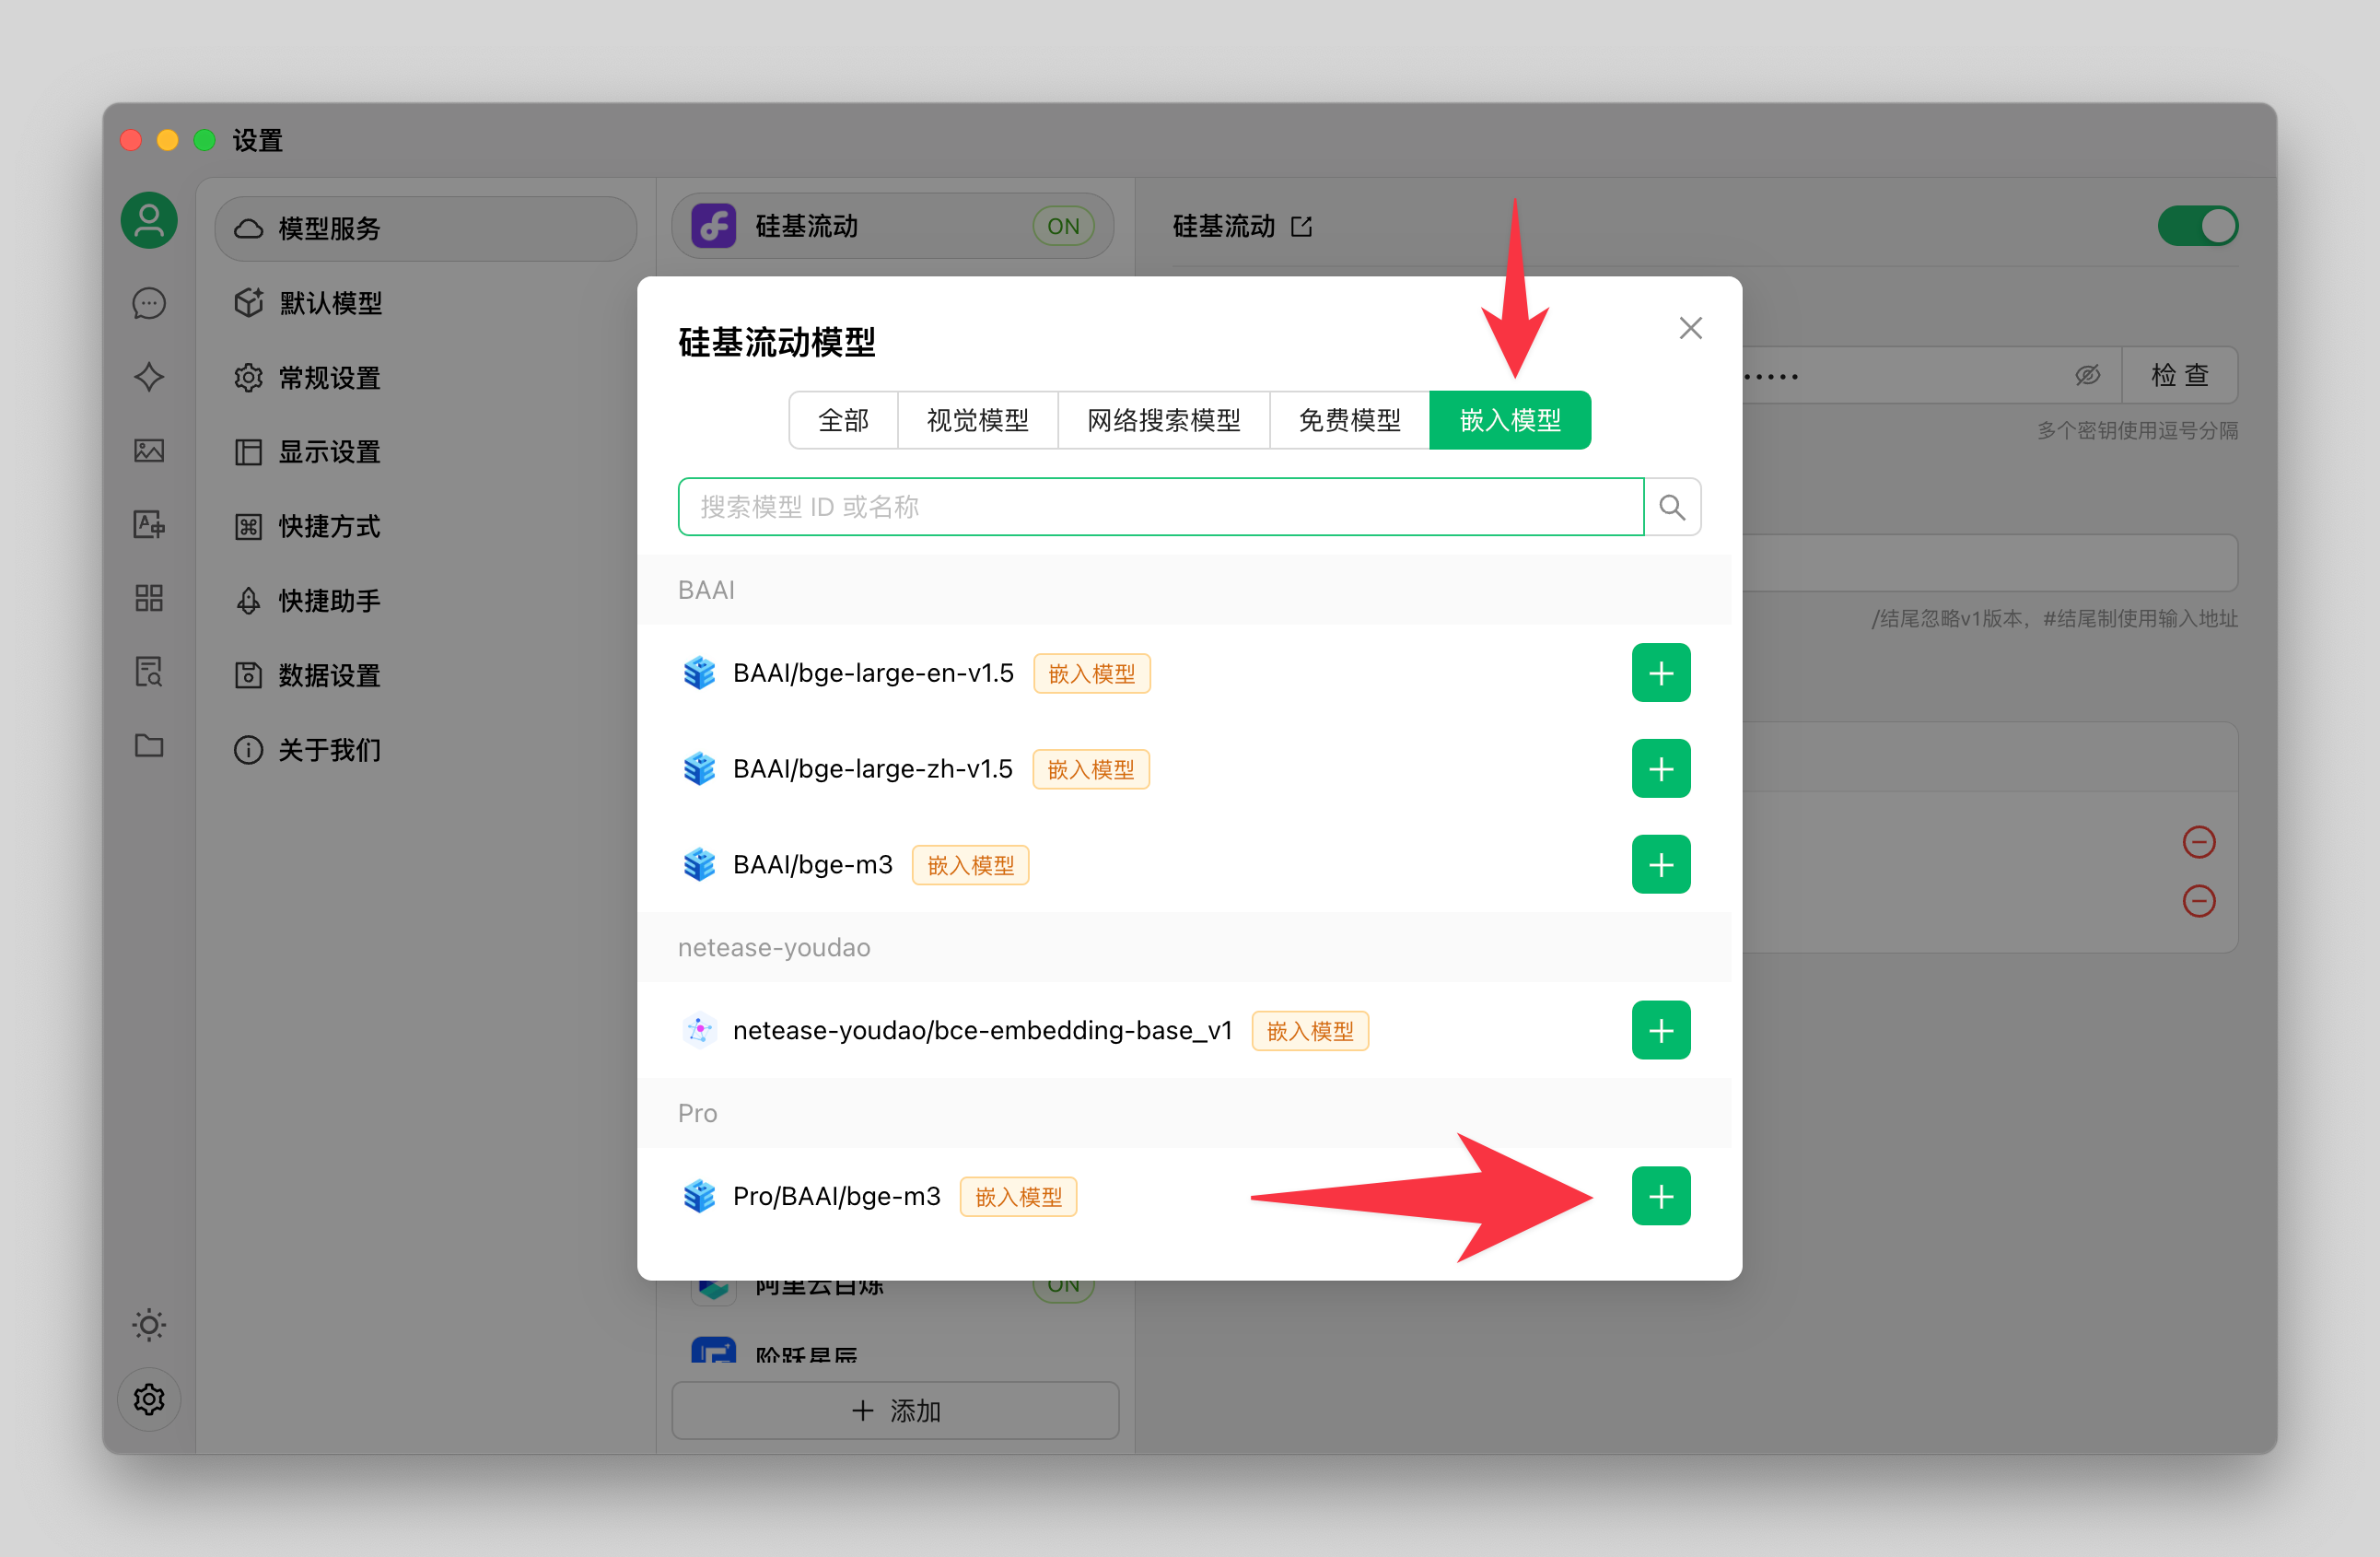This screenshot has width=2380, height=1557.
Task: Add the BAAI/bge-large-zh-v1.5 model
Action: pos(1660,769)
